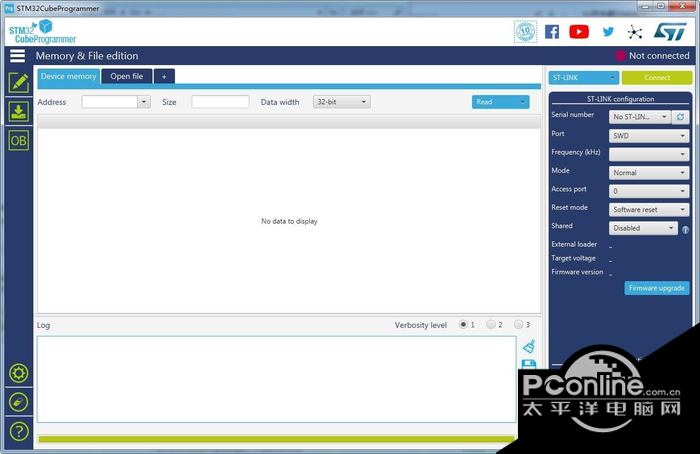Set verbosity level to 3
700x454 pixels.
coord(518,325)
